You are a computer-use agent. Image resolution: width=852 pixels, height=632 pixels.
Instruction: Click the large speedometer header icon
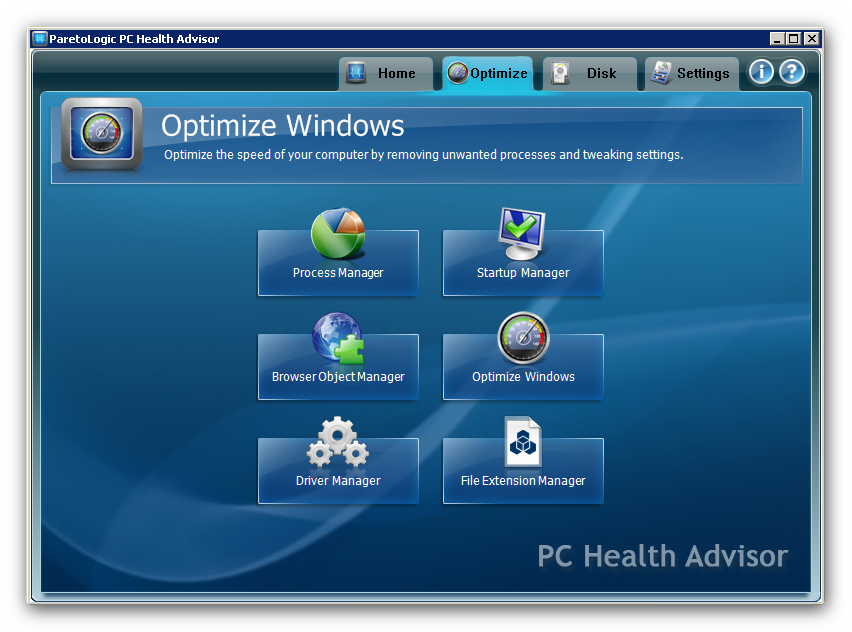click(x=102, y=133)
